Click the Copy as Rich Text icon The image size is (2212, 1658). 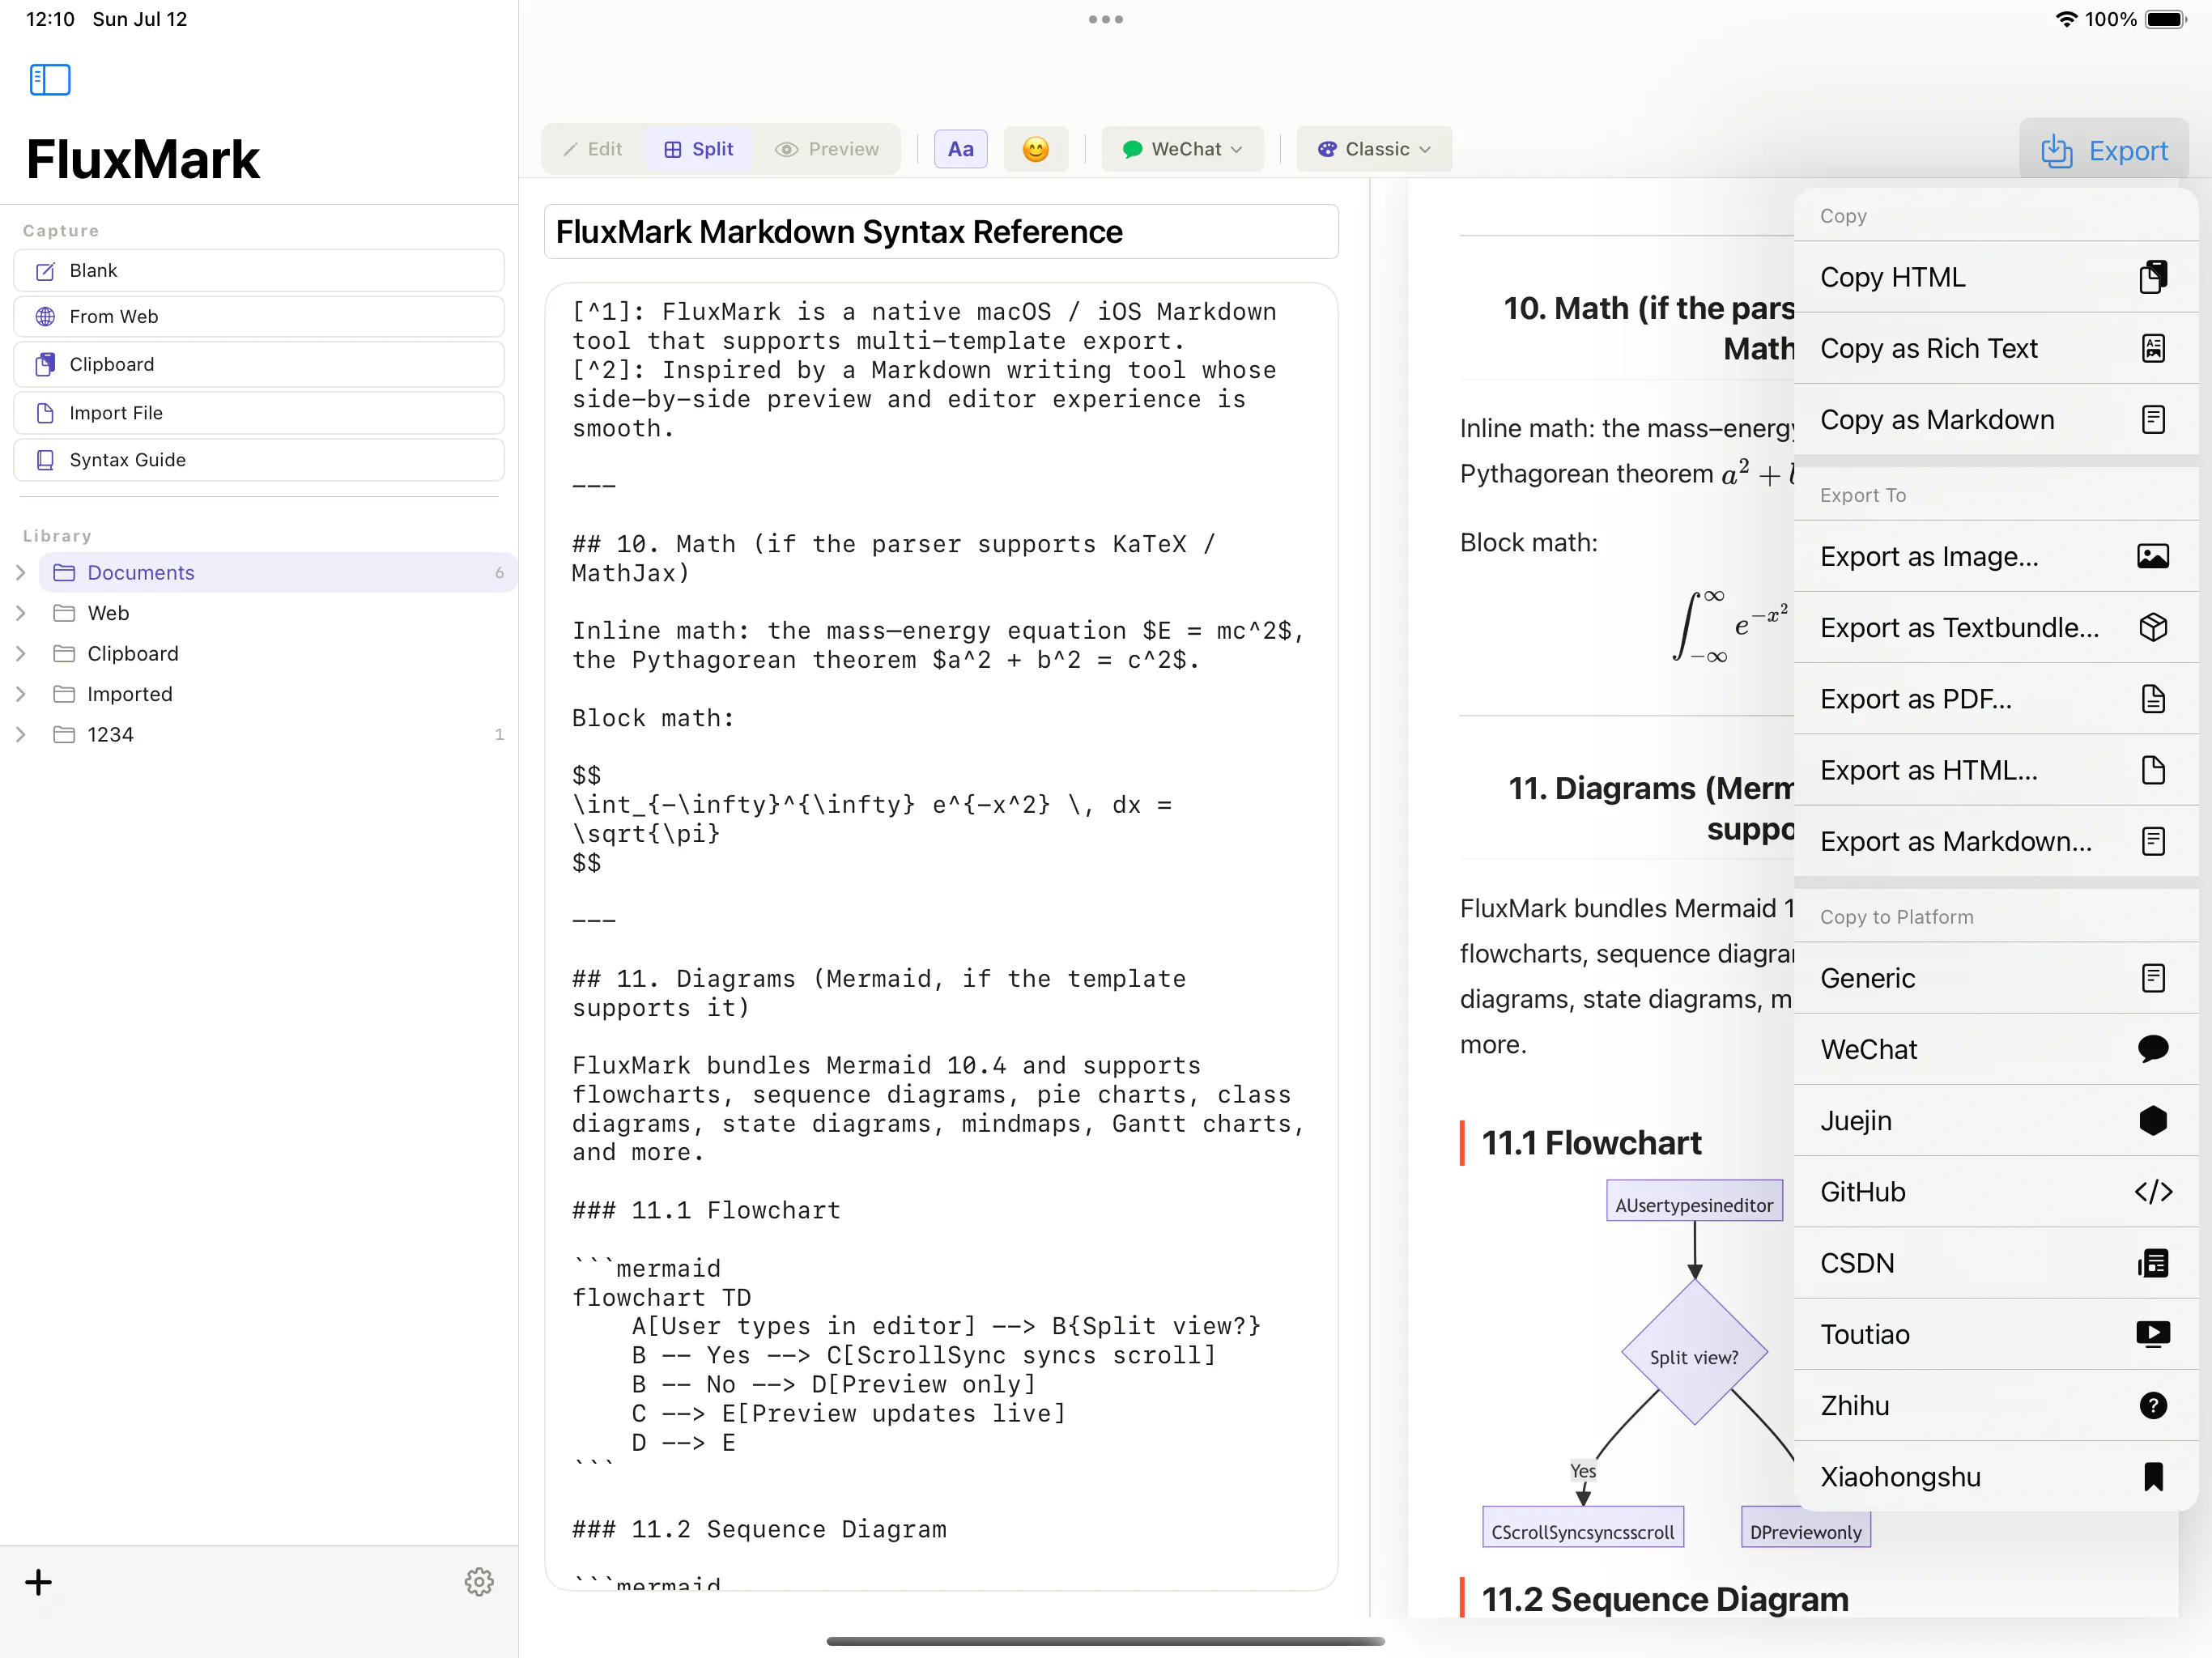point(2153,348)
